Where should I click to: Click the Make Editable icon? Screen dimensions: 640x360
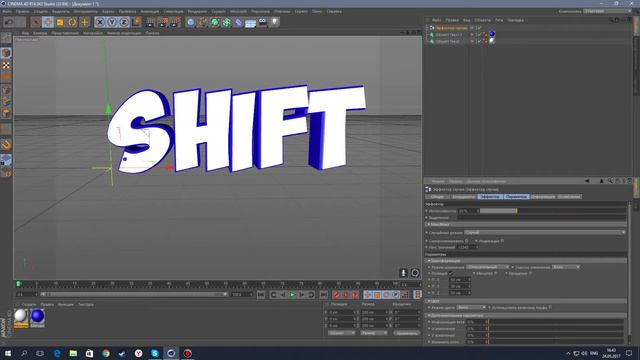(6, 38)
